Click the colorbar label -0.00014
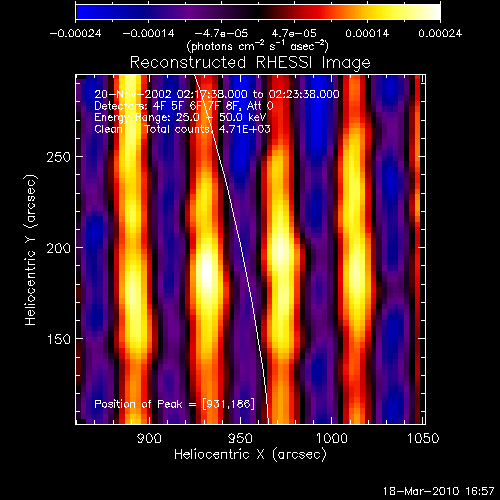 [148, 33]
